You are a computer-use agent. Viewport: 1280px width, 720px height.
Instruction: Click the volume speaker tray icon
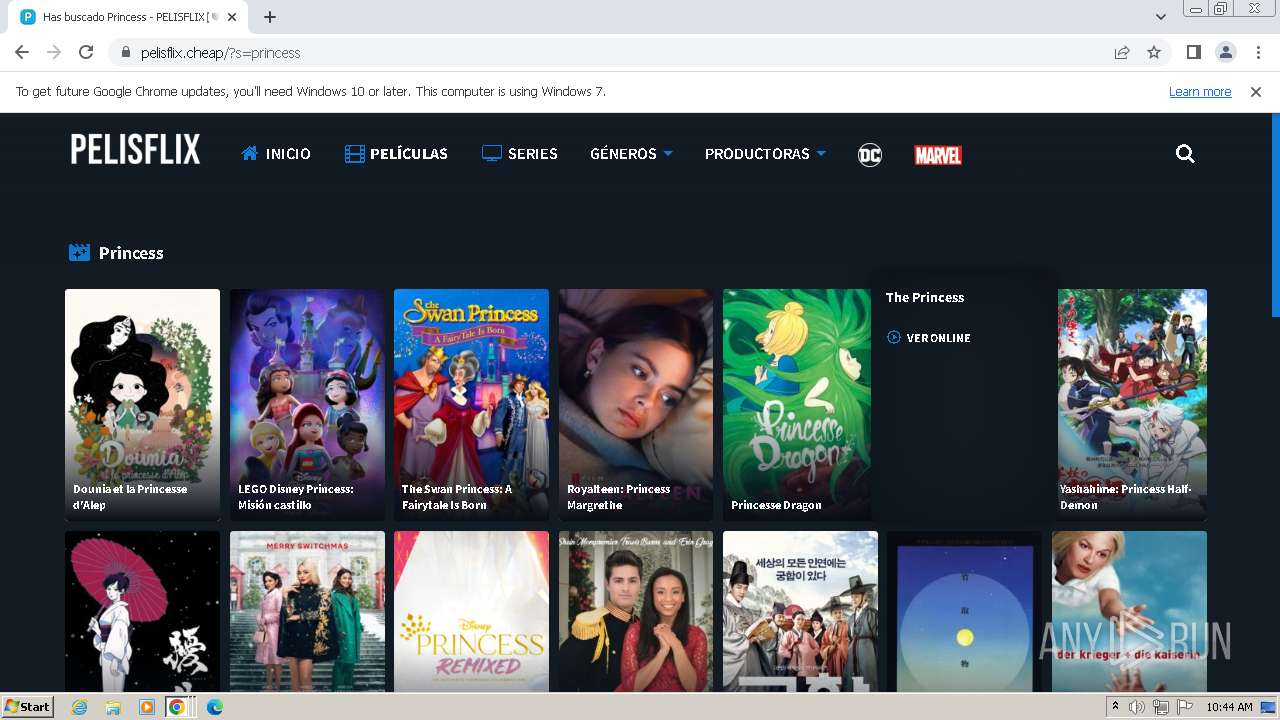[1137, 707]
